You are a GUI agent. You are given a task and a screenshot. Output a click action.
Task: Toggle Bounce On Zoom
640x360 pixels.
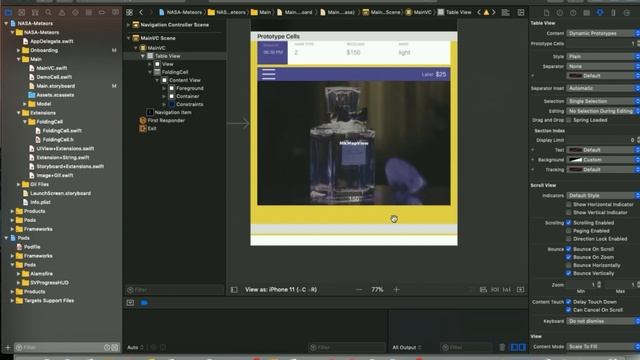[569, 257]
